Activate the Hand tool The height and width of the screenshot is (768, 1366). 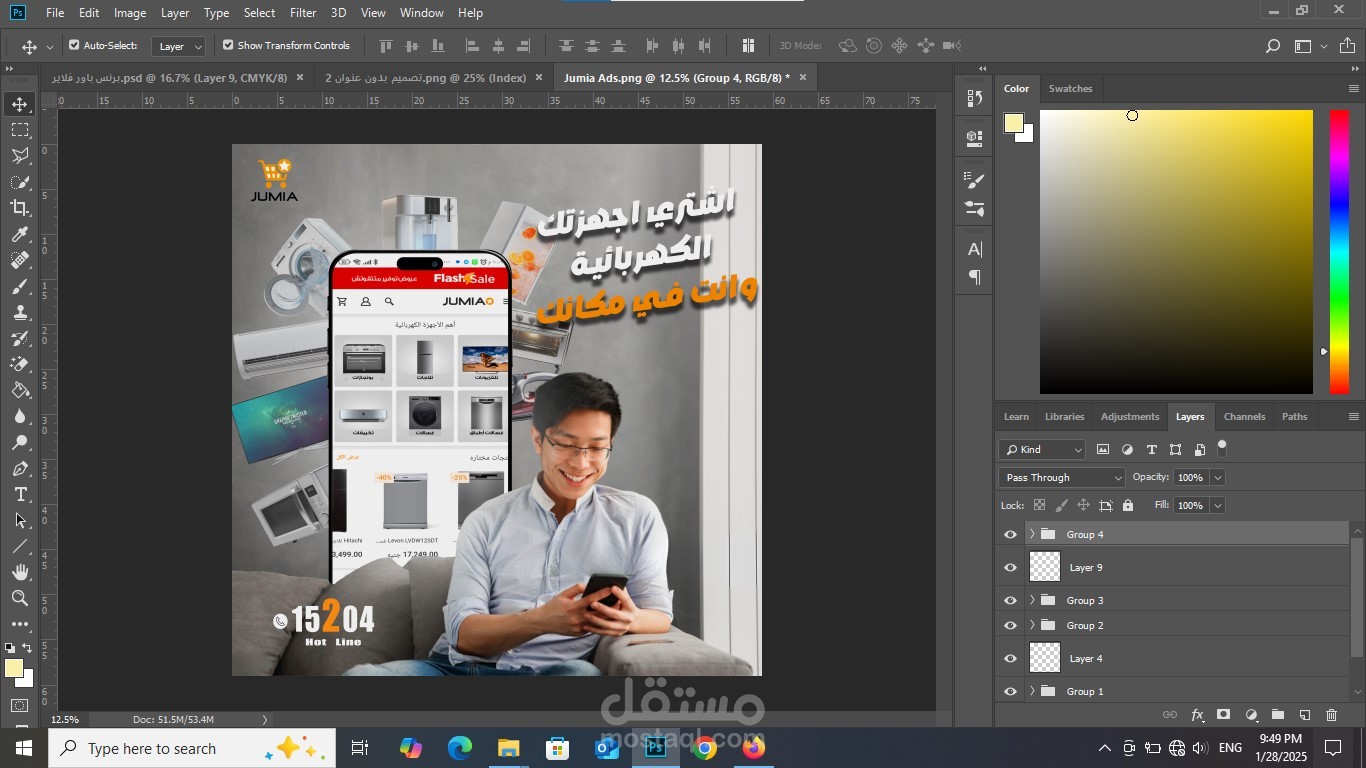19,572
